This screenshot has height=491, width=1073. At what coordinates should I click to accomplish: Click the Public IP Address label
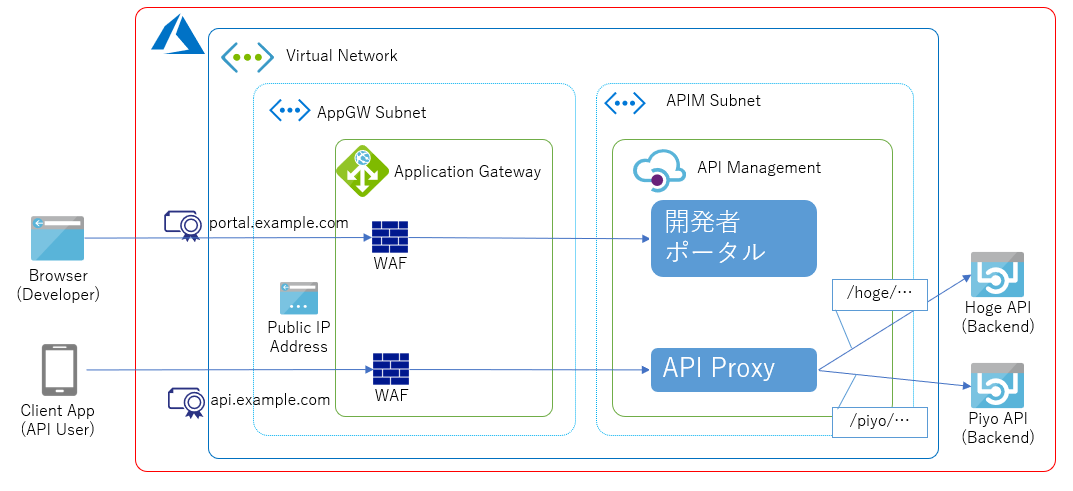298,336
